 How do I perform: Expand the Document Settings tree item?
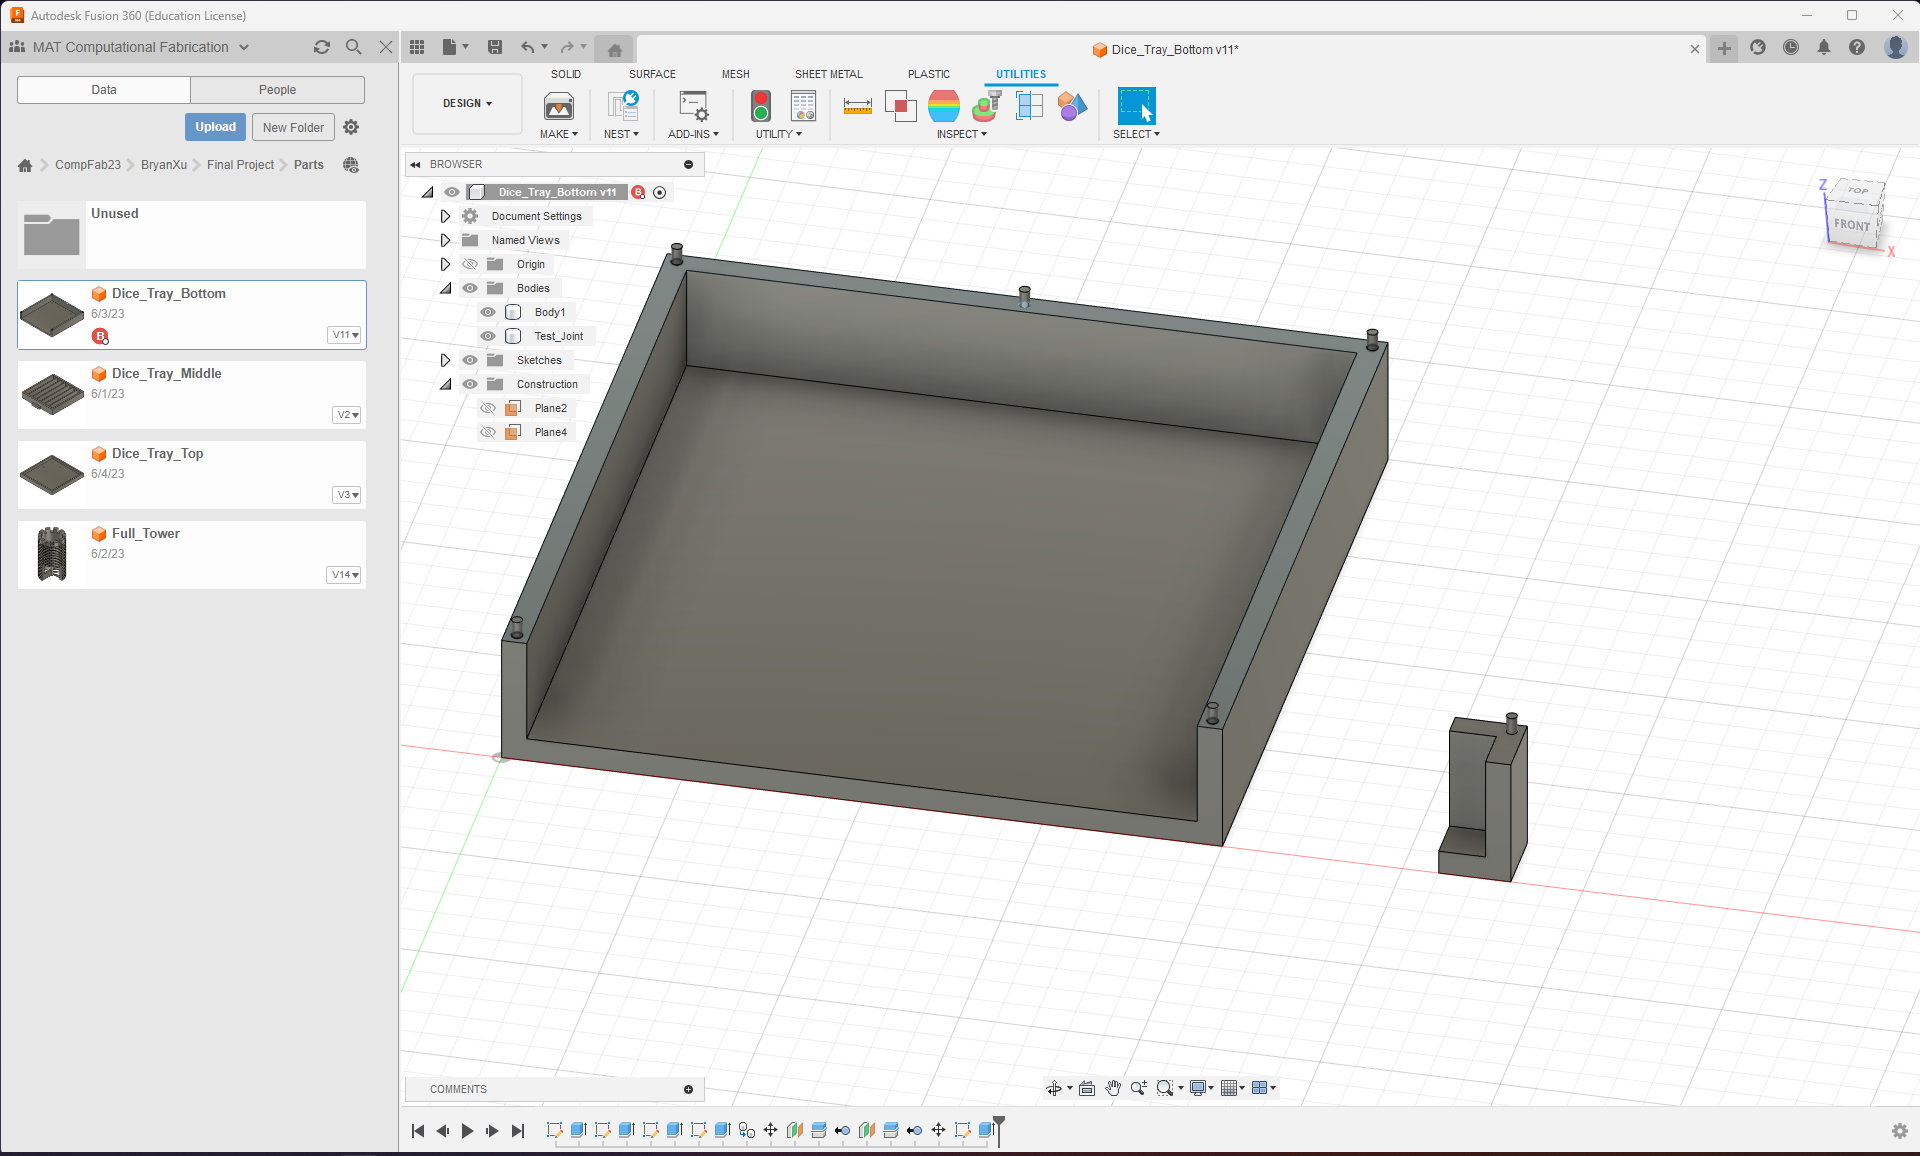(446, 215)
